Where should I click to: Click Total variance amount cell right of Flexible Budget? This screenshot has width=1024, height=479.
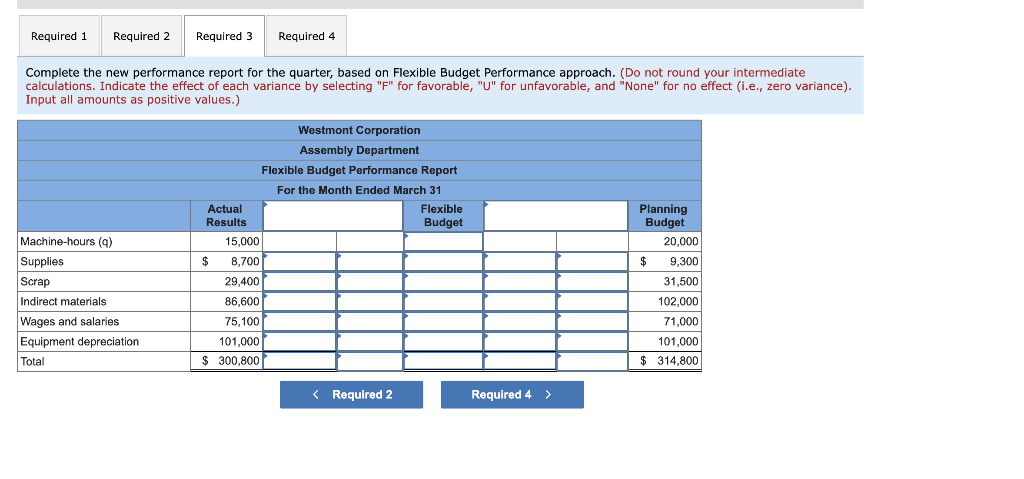tap(520, 361)
